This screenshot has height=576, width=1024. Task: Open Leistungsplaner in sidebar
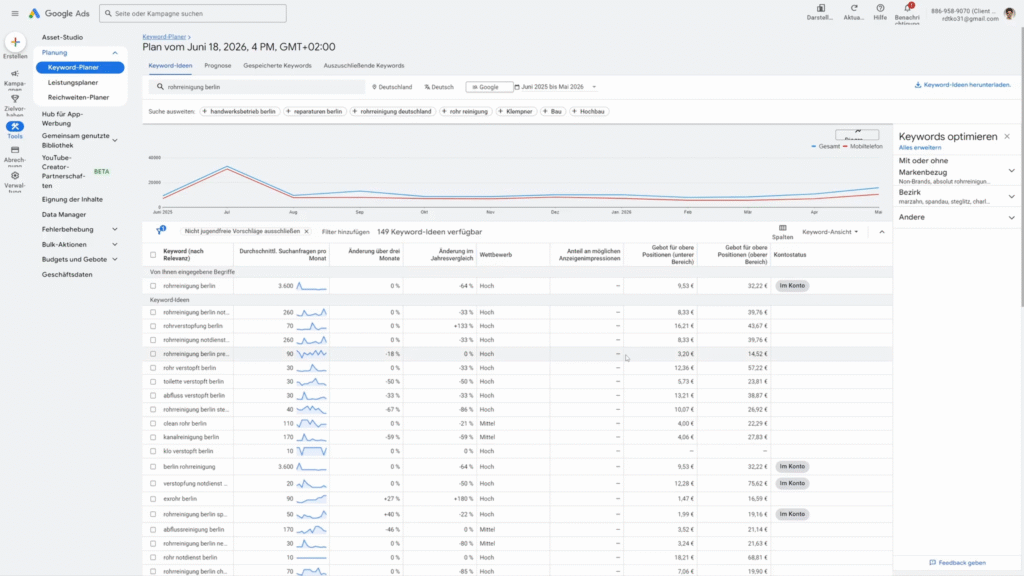73,82
